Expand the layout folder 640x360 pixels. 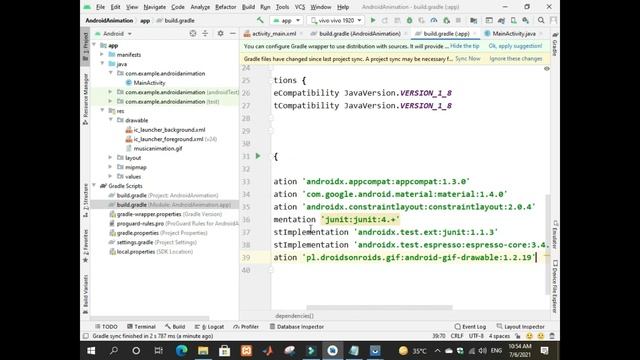tap(110, 158)
